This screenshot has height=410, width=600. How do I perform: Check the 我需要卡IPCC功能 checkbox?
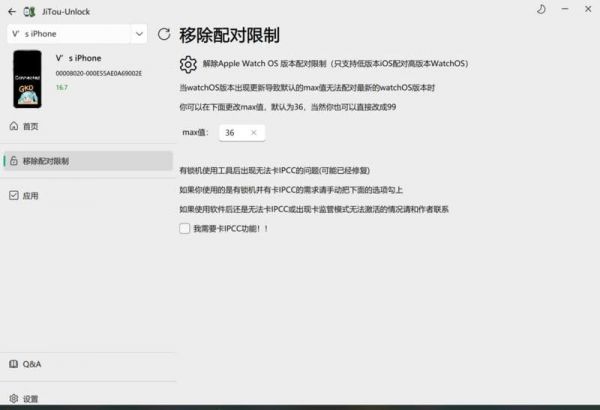pyautogui.click(x=184, y=229)
